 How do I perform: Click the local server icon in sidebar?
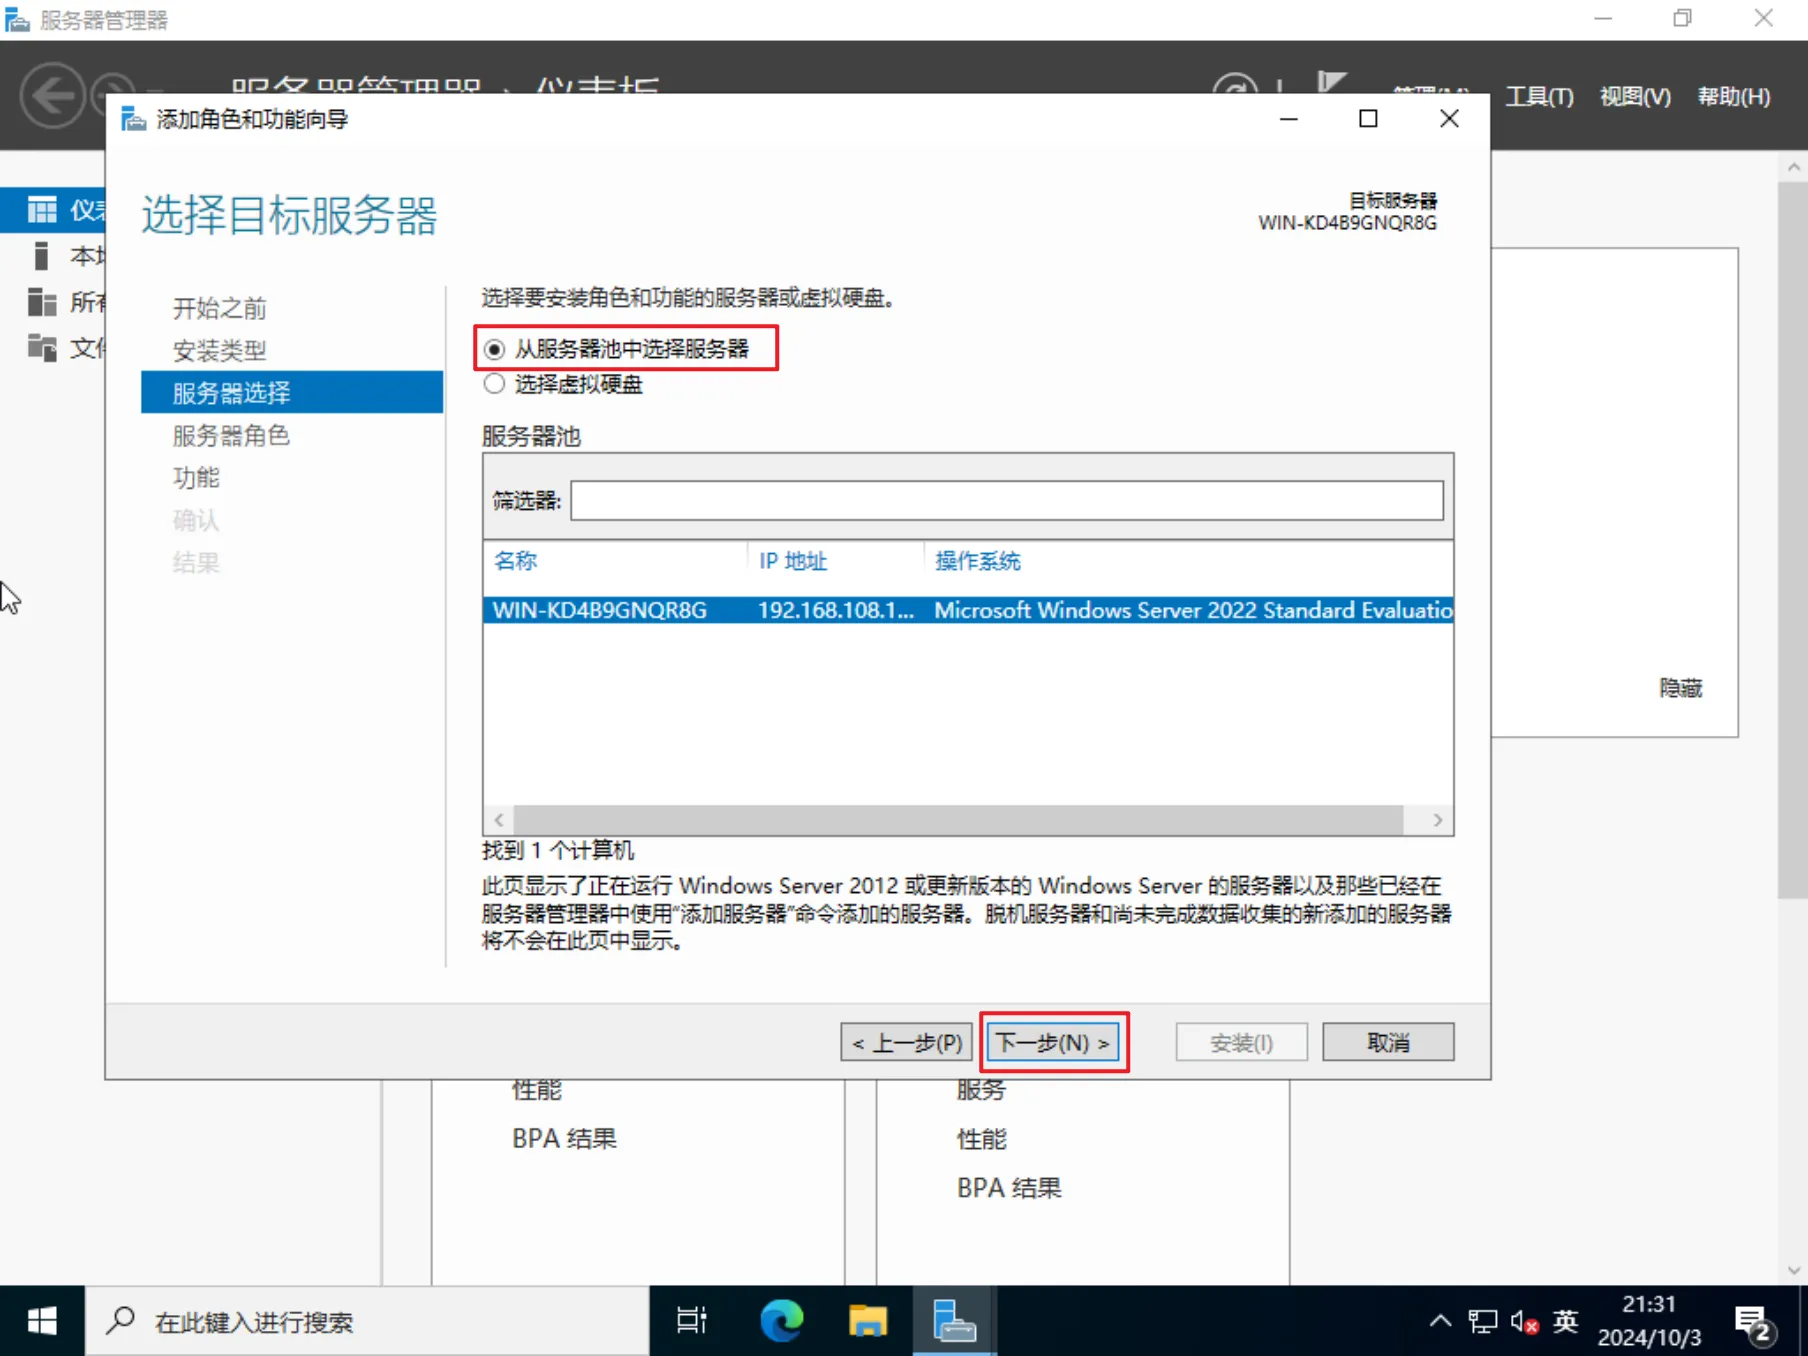click(x=41, y=256)
